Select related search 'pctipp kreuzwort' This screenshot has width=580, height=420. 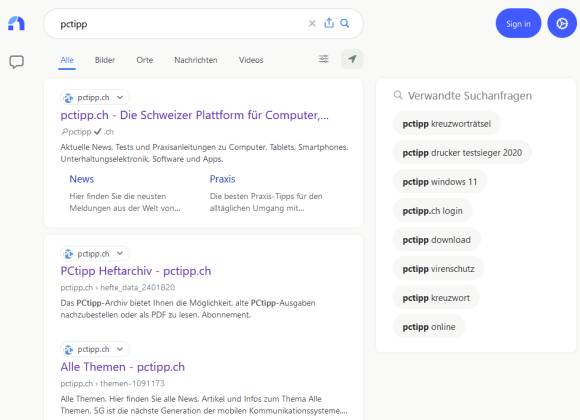(x=436, y=298)
